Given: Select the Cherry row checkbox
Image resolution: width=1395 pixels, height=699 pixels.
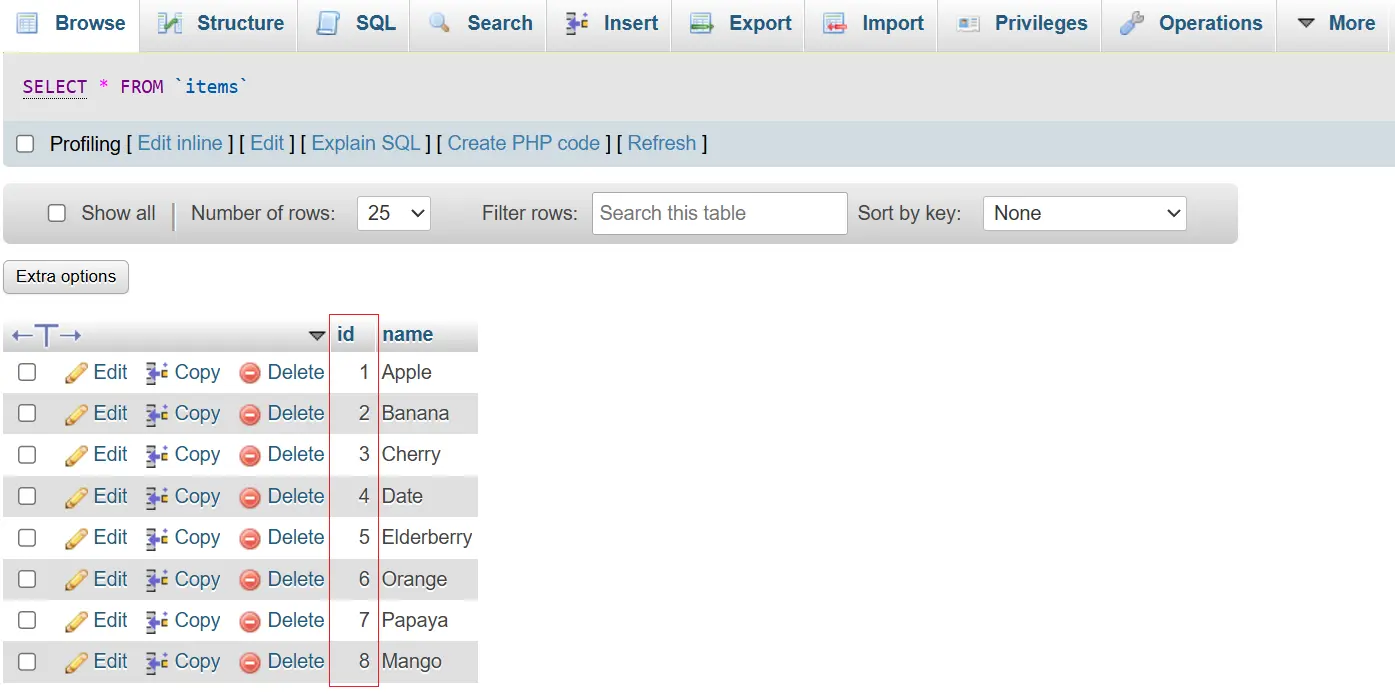Looking at the screenshot, I should tap(27, 454).
